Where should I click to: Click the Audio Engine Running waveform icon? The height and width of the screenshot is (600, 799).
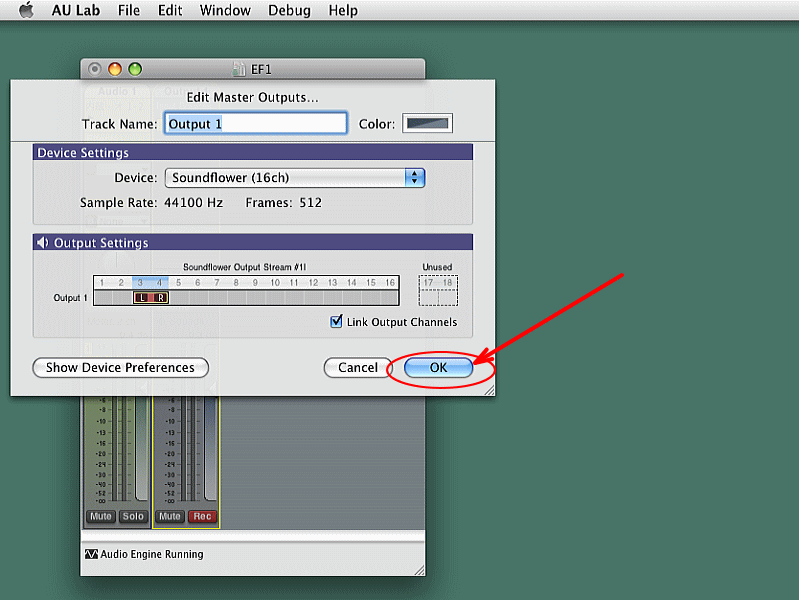[91, 554]
